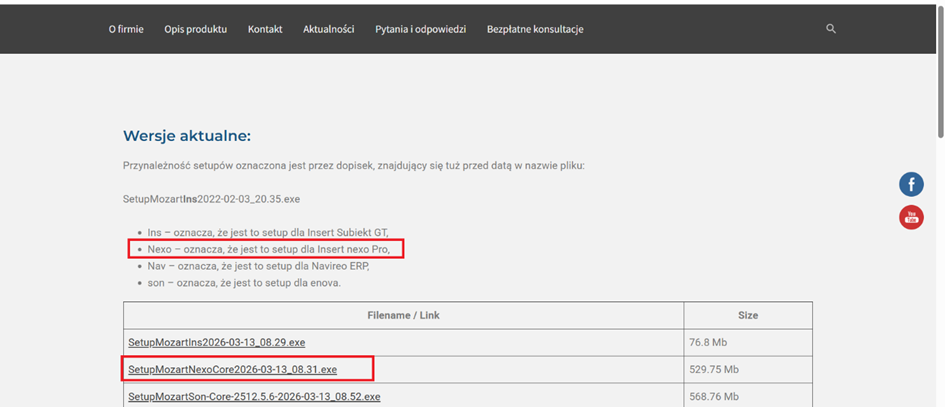Download SetupMozartSon-Core-2512.5.6 installer link
The height and width of the screenshot is (407, 945).
254,397
